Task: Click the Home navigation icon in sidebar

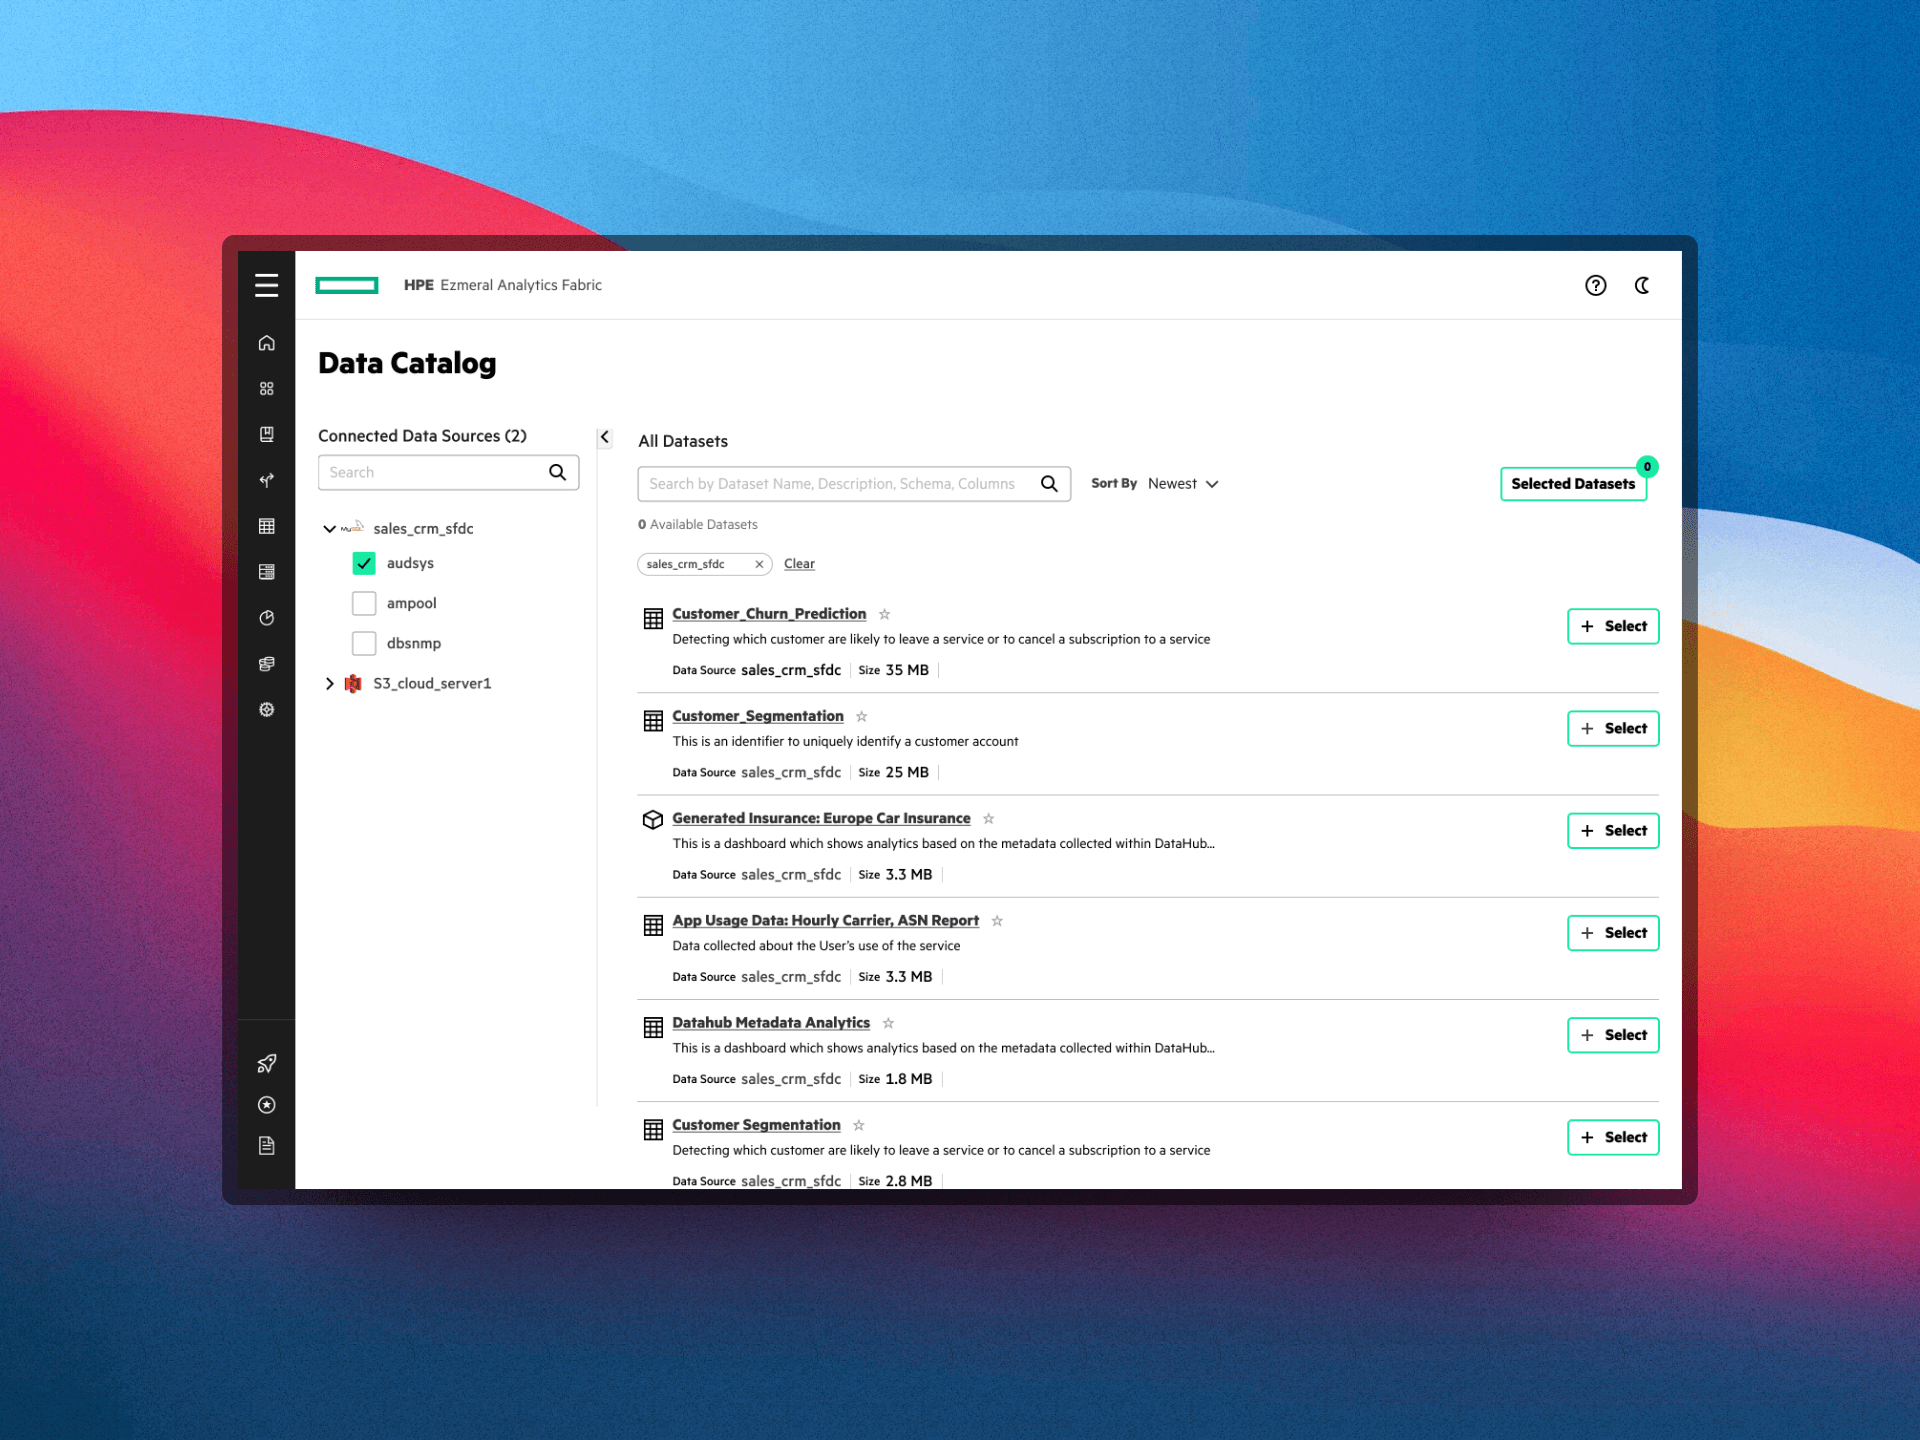Action: tap(266, 340)
